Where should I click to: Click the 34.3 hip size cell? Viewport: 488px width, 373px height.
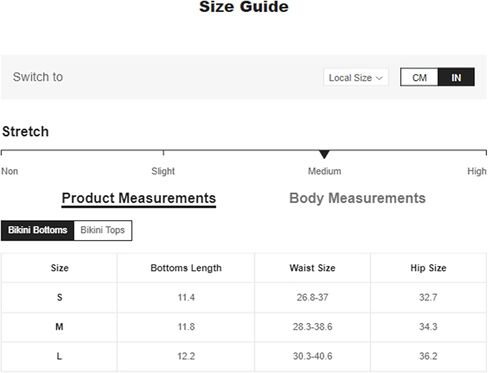[x=428, y=327]
